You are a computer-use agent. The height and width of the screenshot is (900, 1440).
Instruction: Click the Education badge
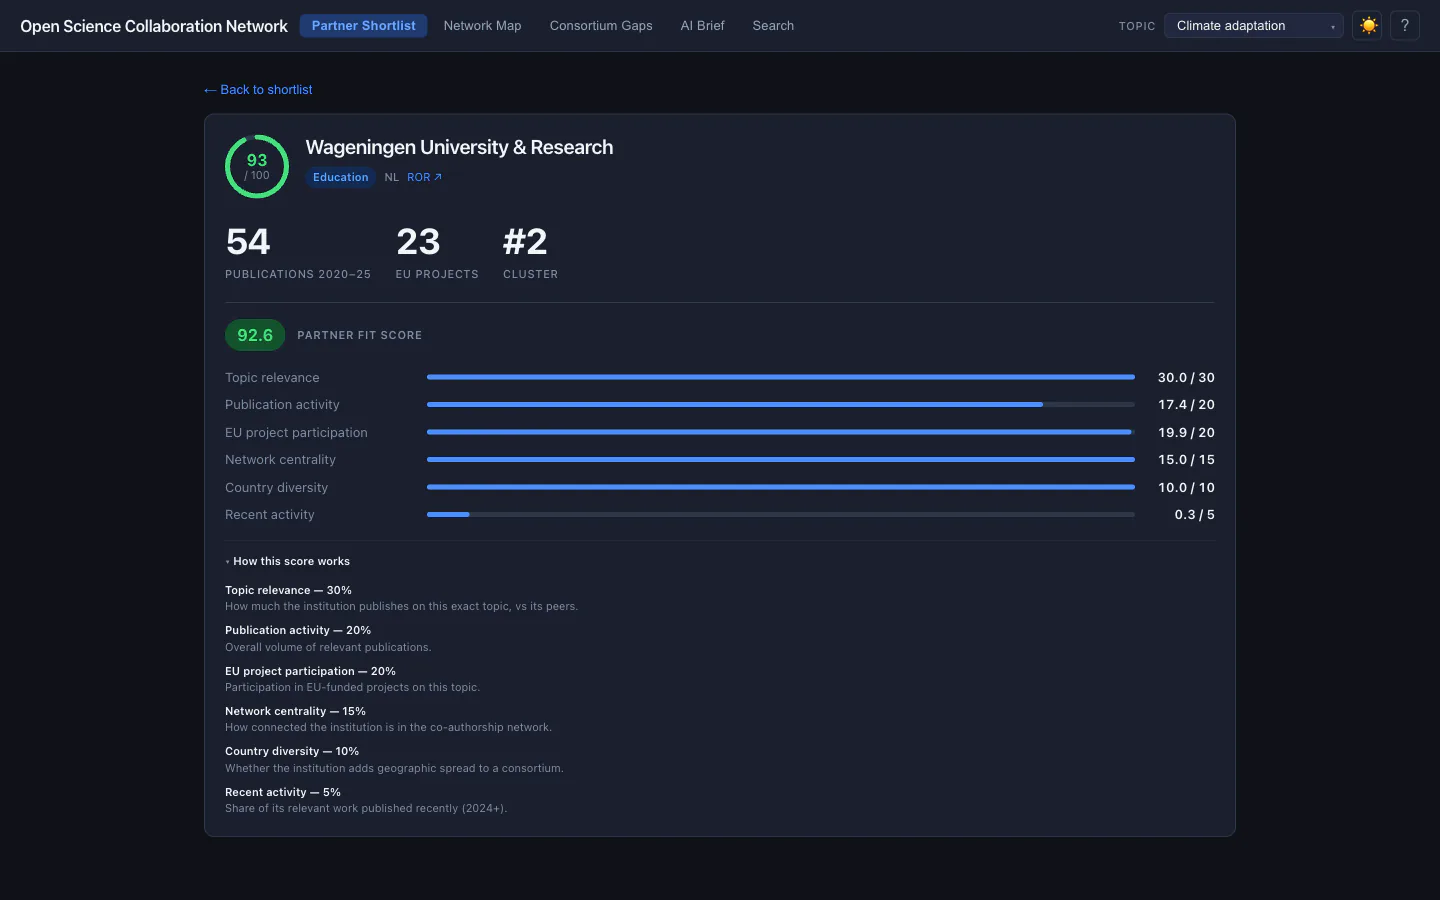point(341,177)
